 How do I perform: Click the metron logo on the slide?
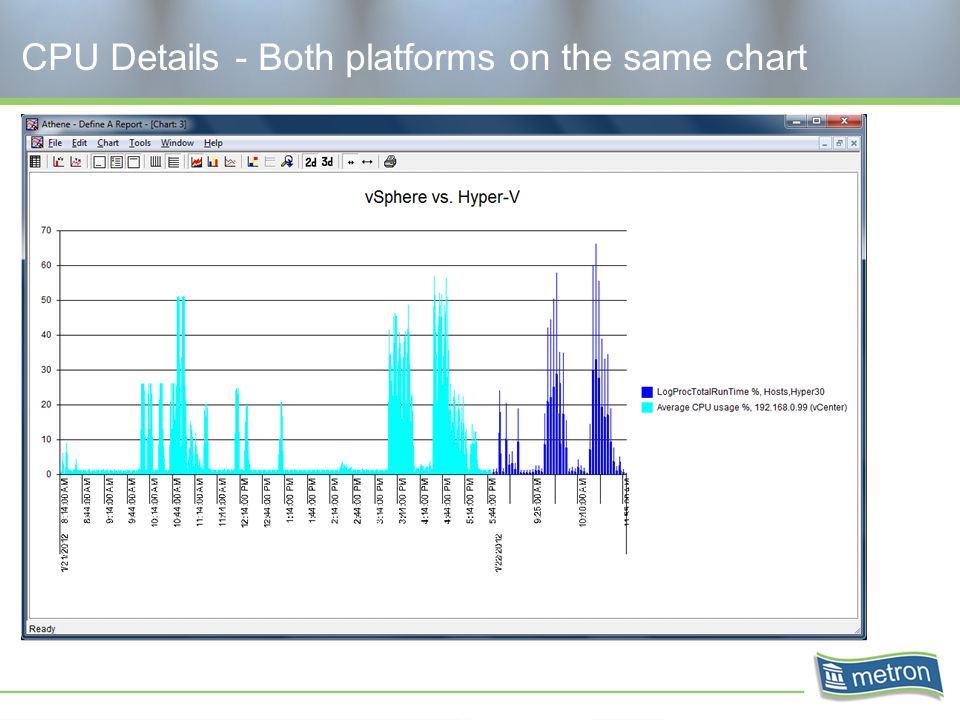[879, 677]
